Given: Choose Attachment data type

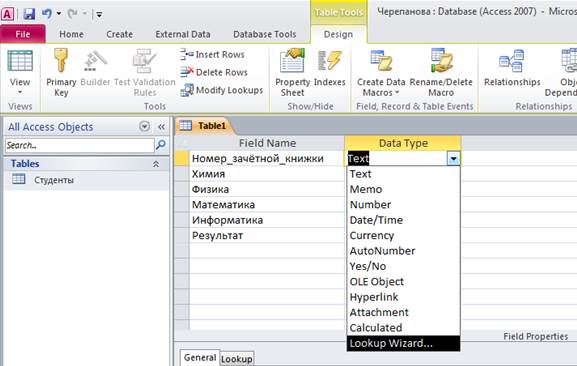Looking at the screenshot, I should pos(403,313).
